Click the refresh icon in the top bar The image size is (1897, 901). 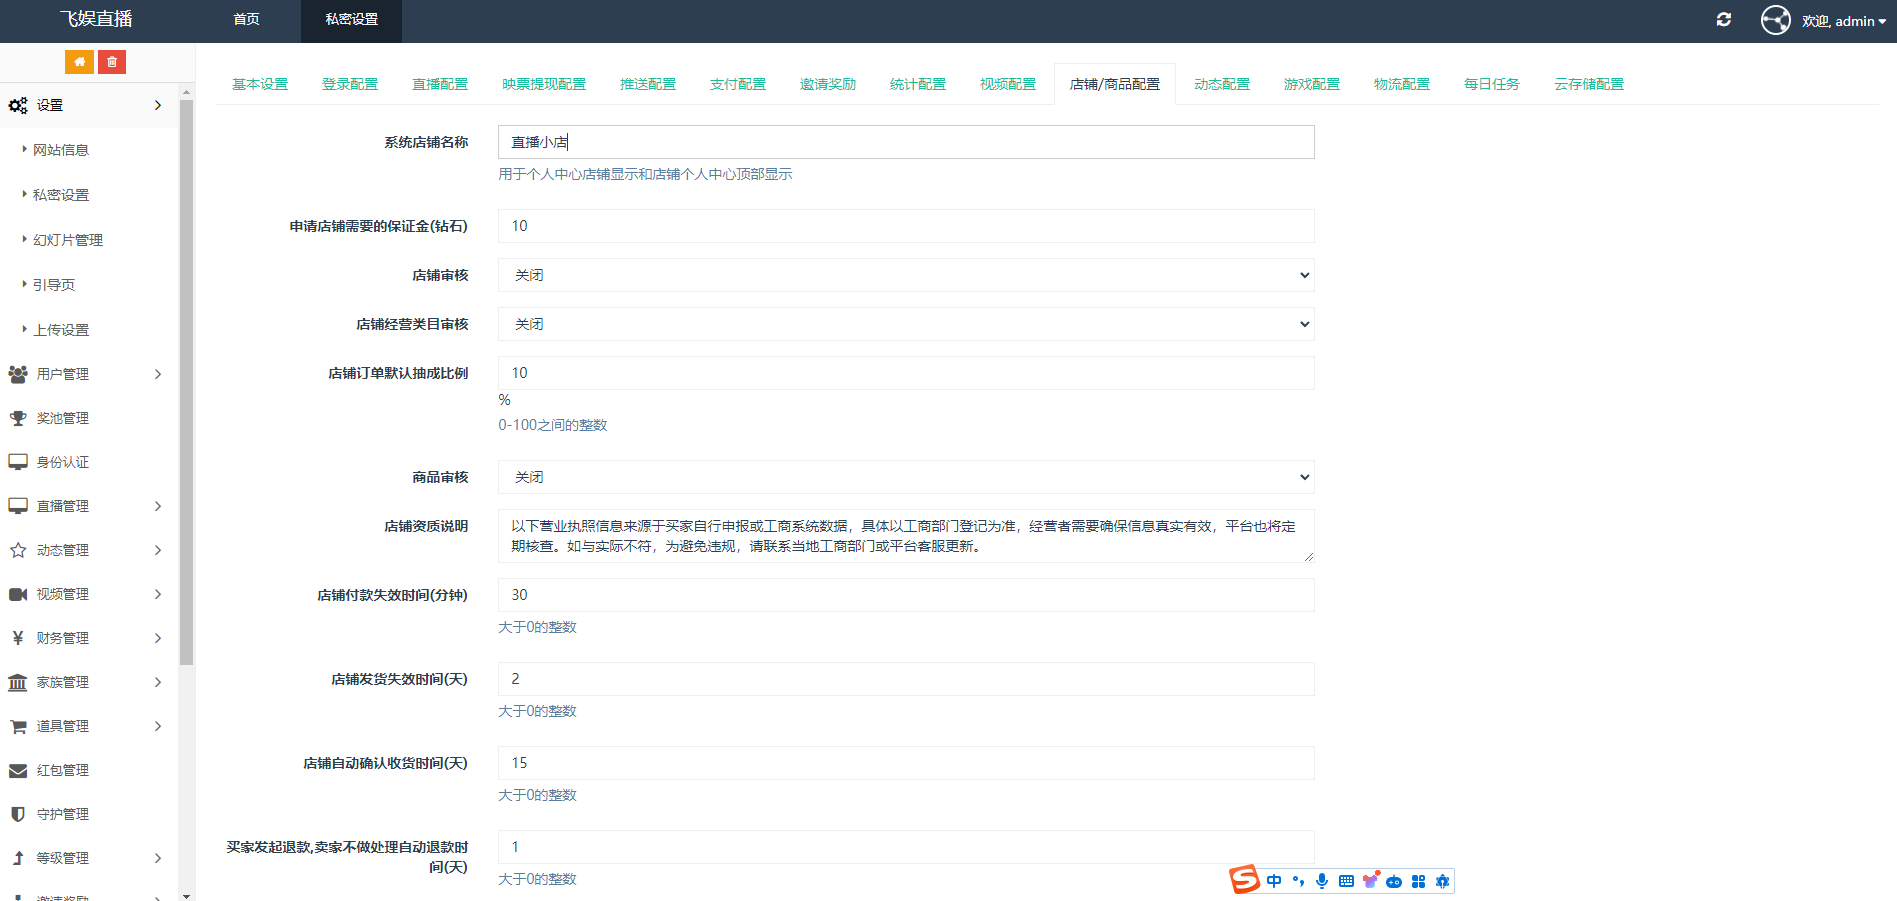click(x=1723, y=19)
